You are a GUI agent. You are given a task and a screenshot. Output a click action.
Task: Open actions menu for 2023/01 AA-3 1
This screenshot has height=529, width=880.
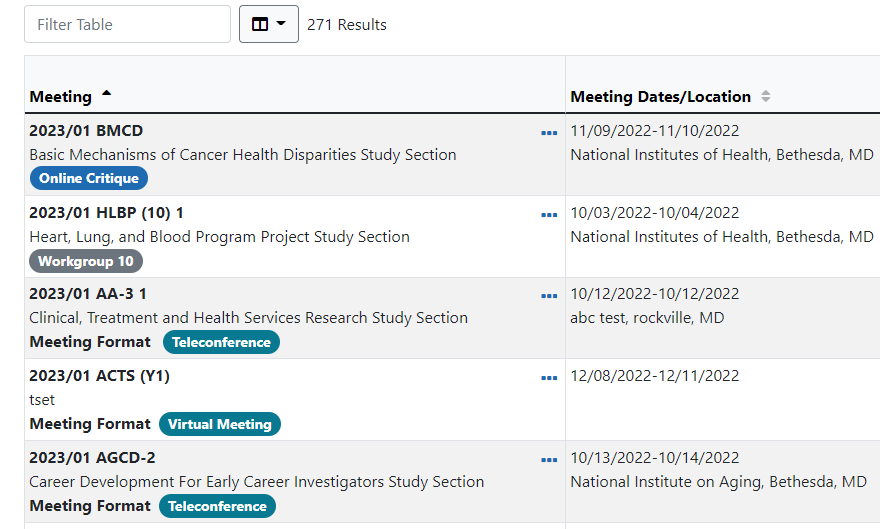(549, 296)
